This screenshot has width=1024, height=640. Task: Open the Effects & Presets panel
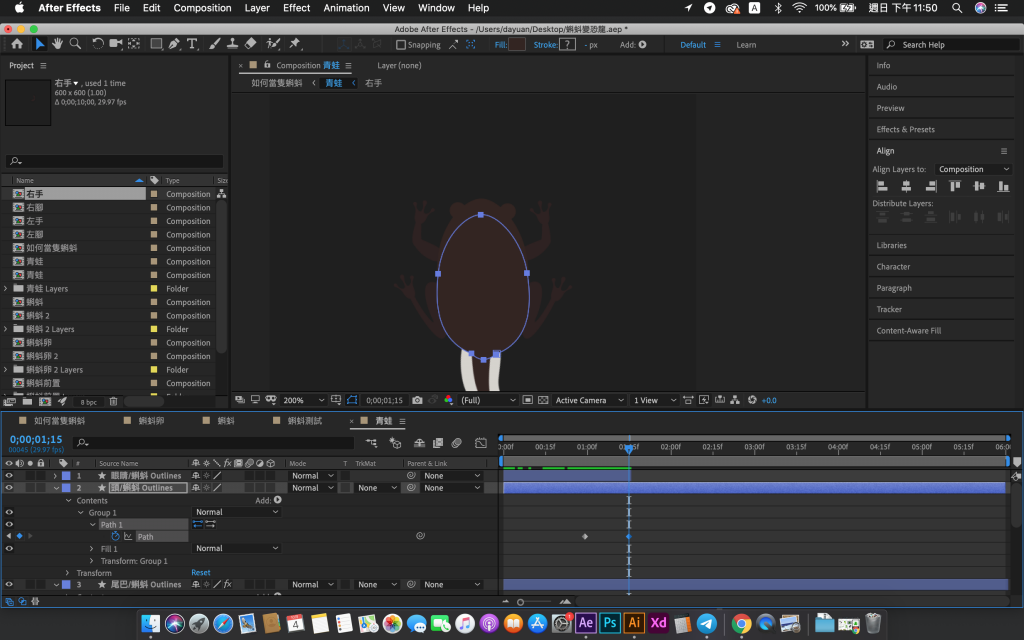(905, 129)
